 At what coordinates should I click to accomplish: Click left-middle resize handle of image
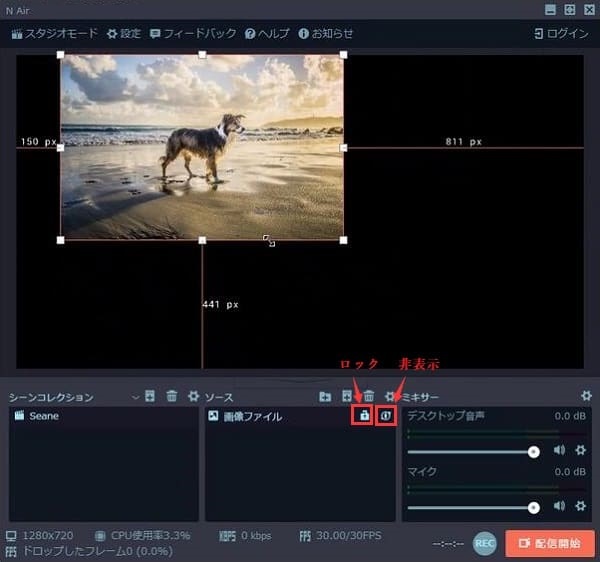tap(60, 148)
